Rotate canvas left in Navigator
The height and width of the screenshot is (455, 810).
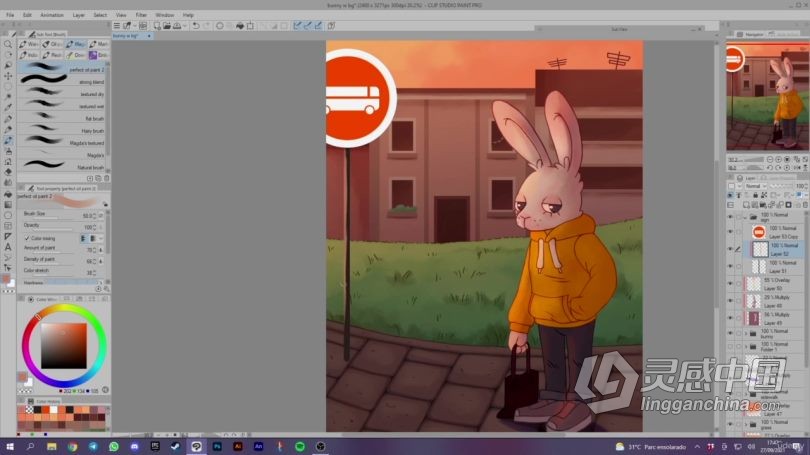[x=770, y=167]
